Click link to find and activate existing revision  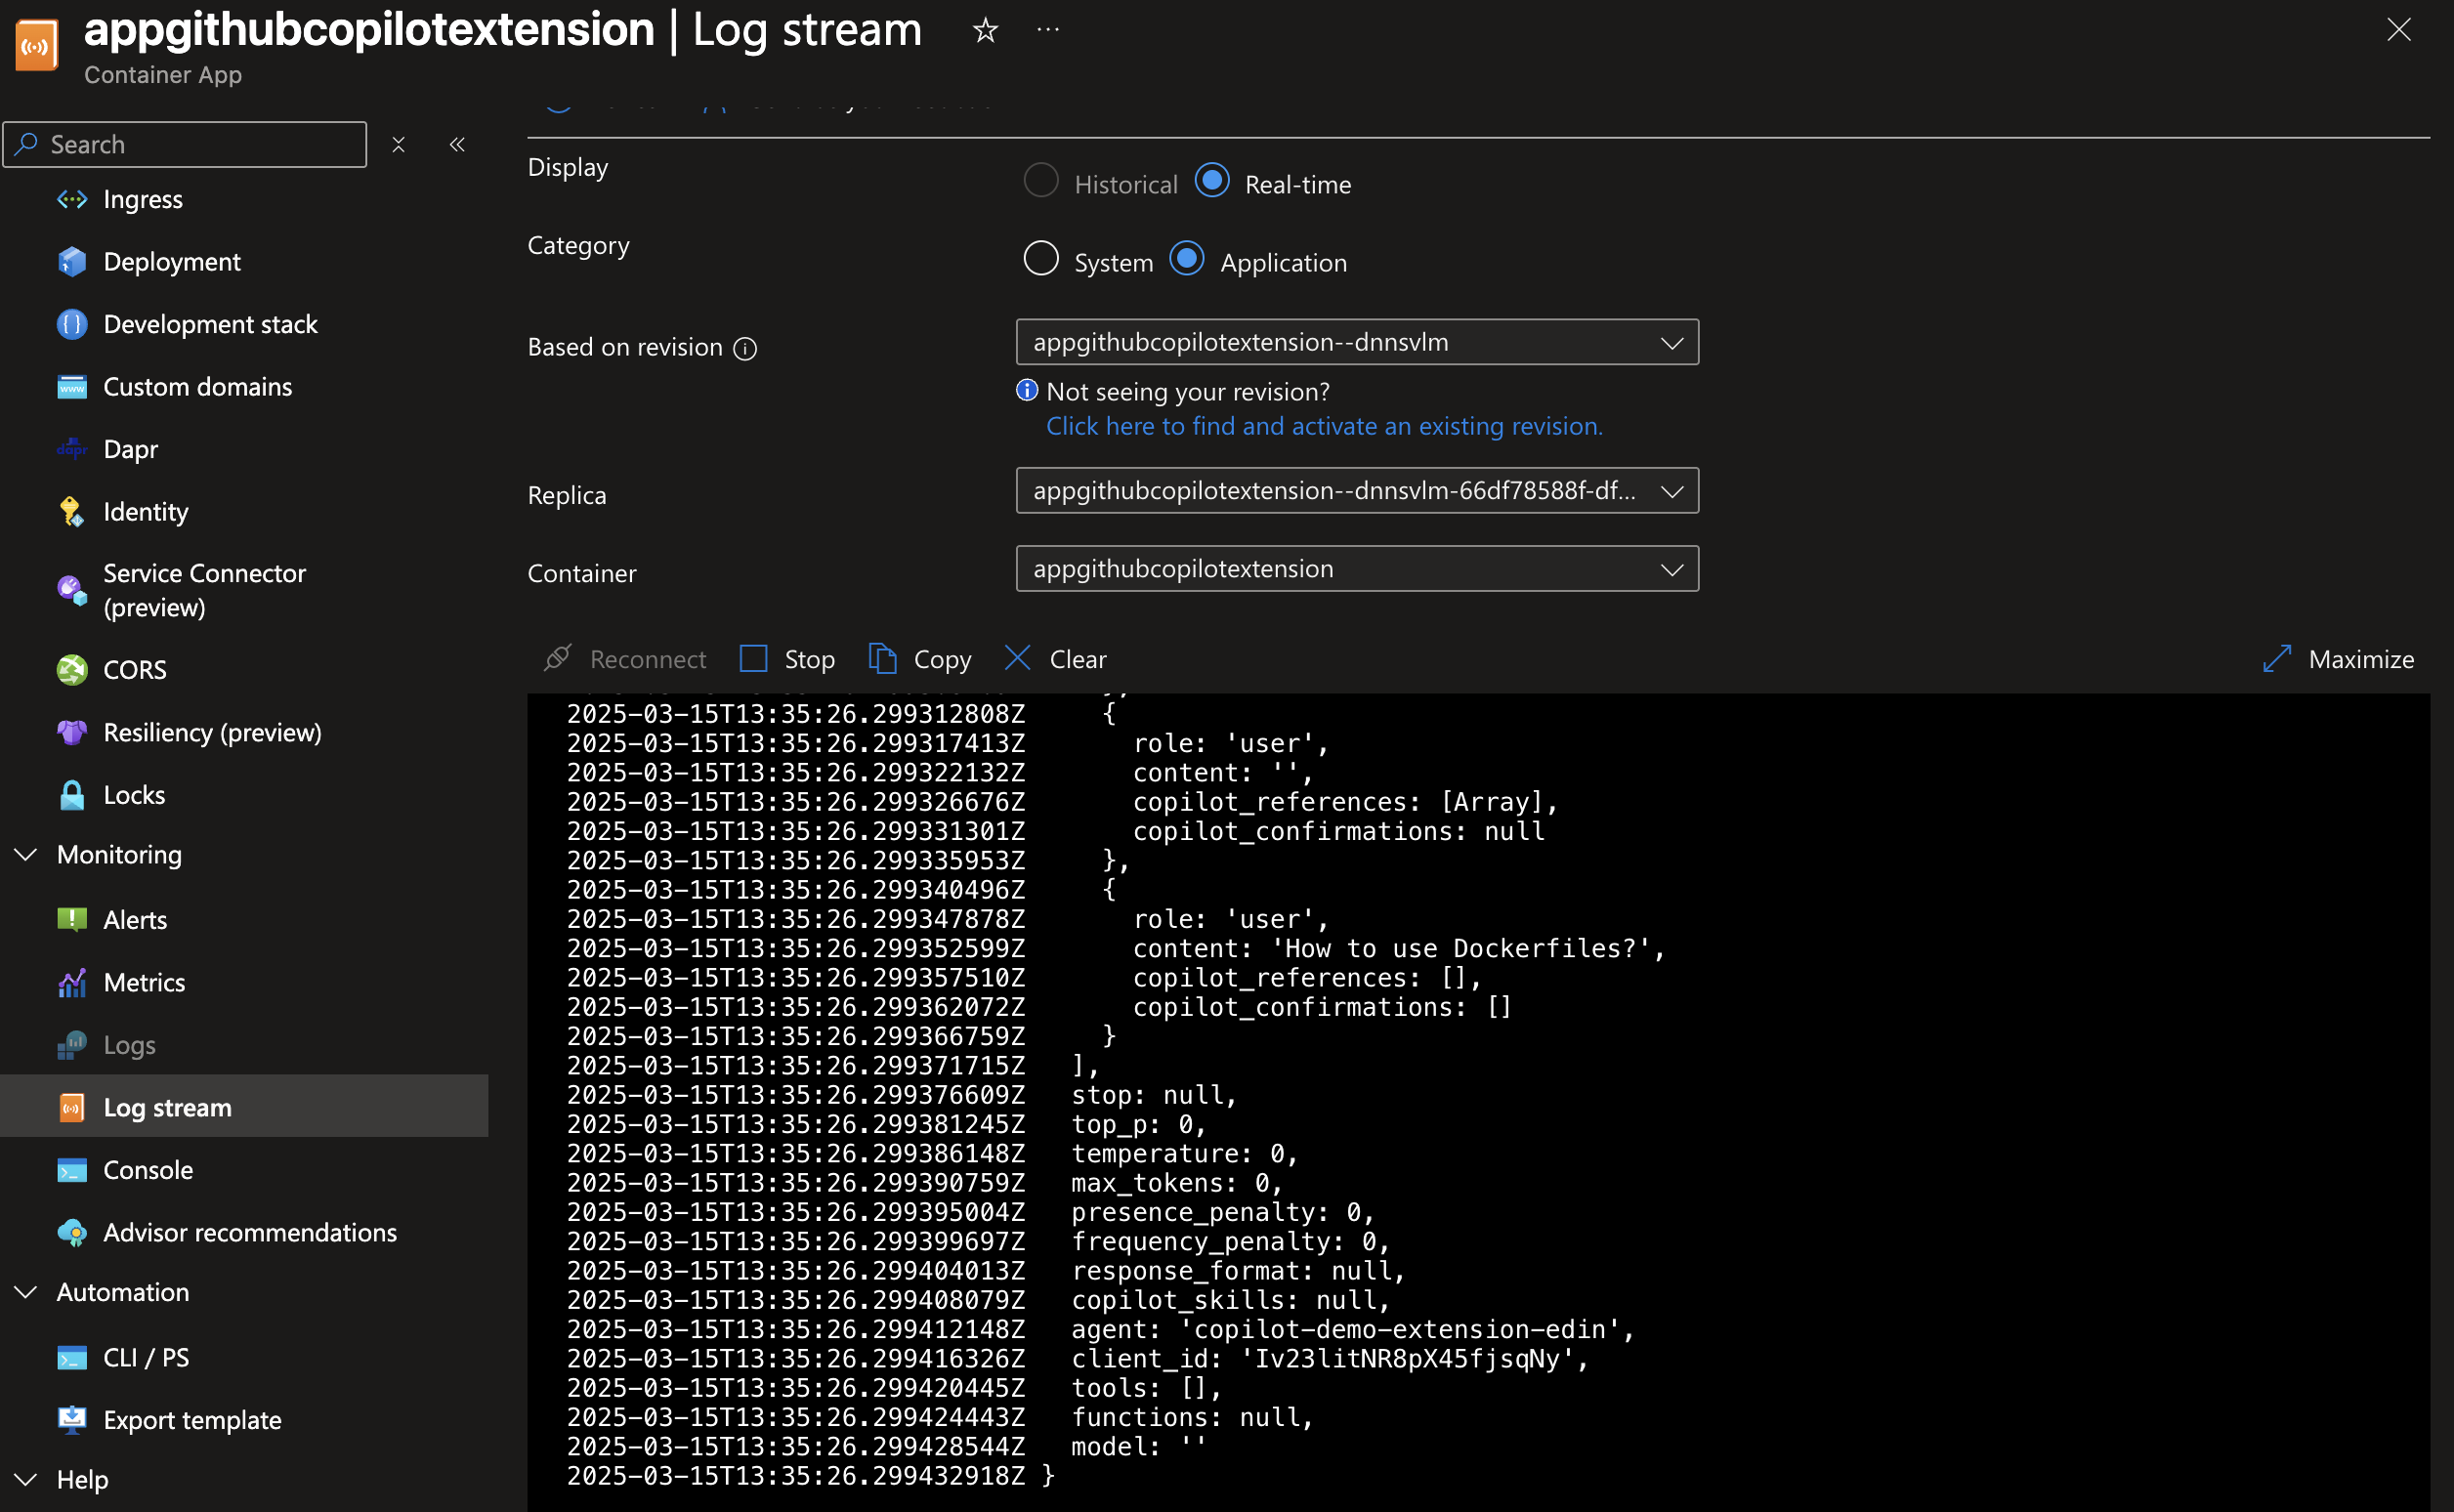click(x=1323, y=426)
